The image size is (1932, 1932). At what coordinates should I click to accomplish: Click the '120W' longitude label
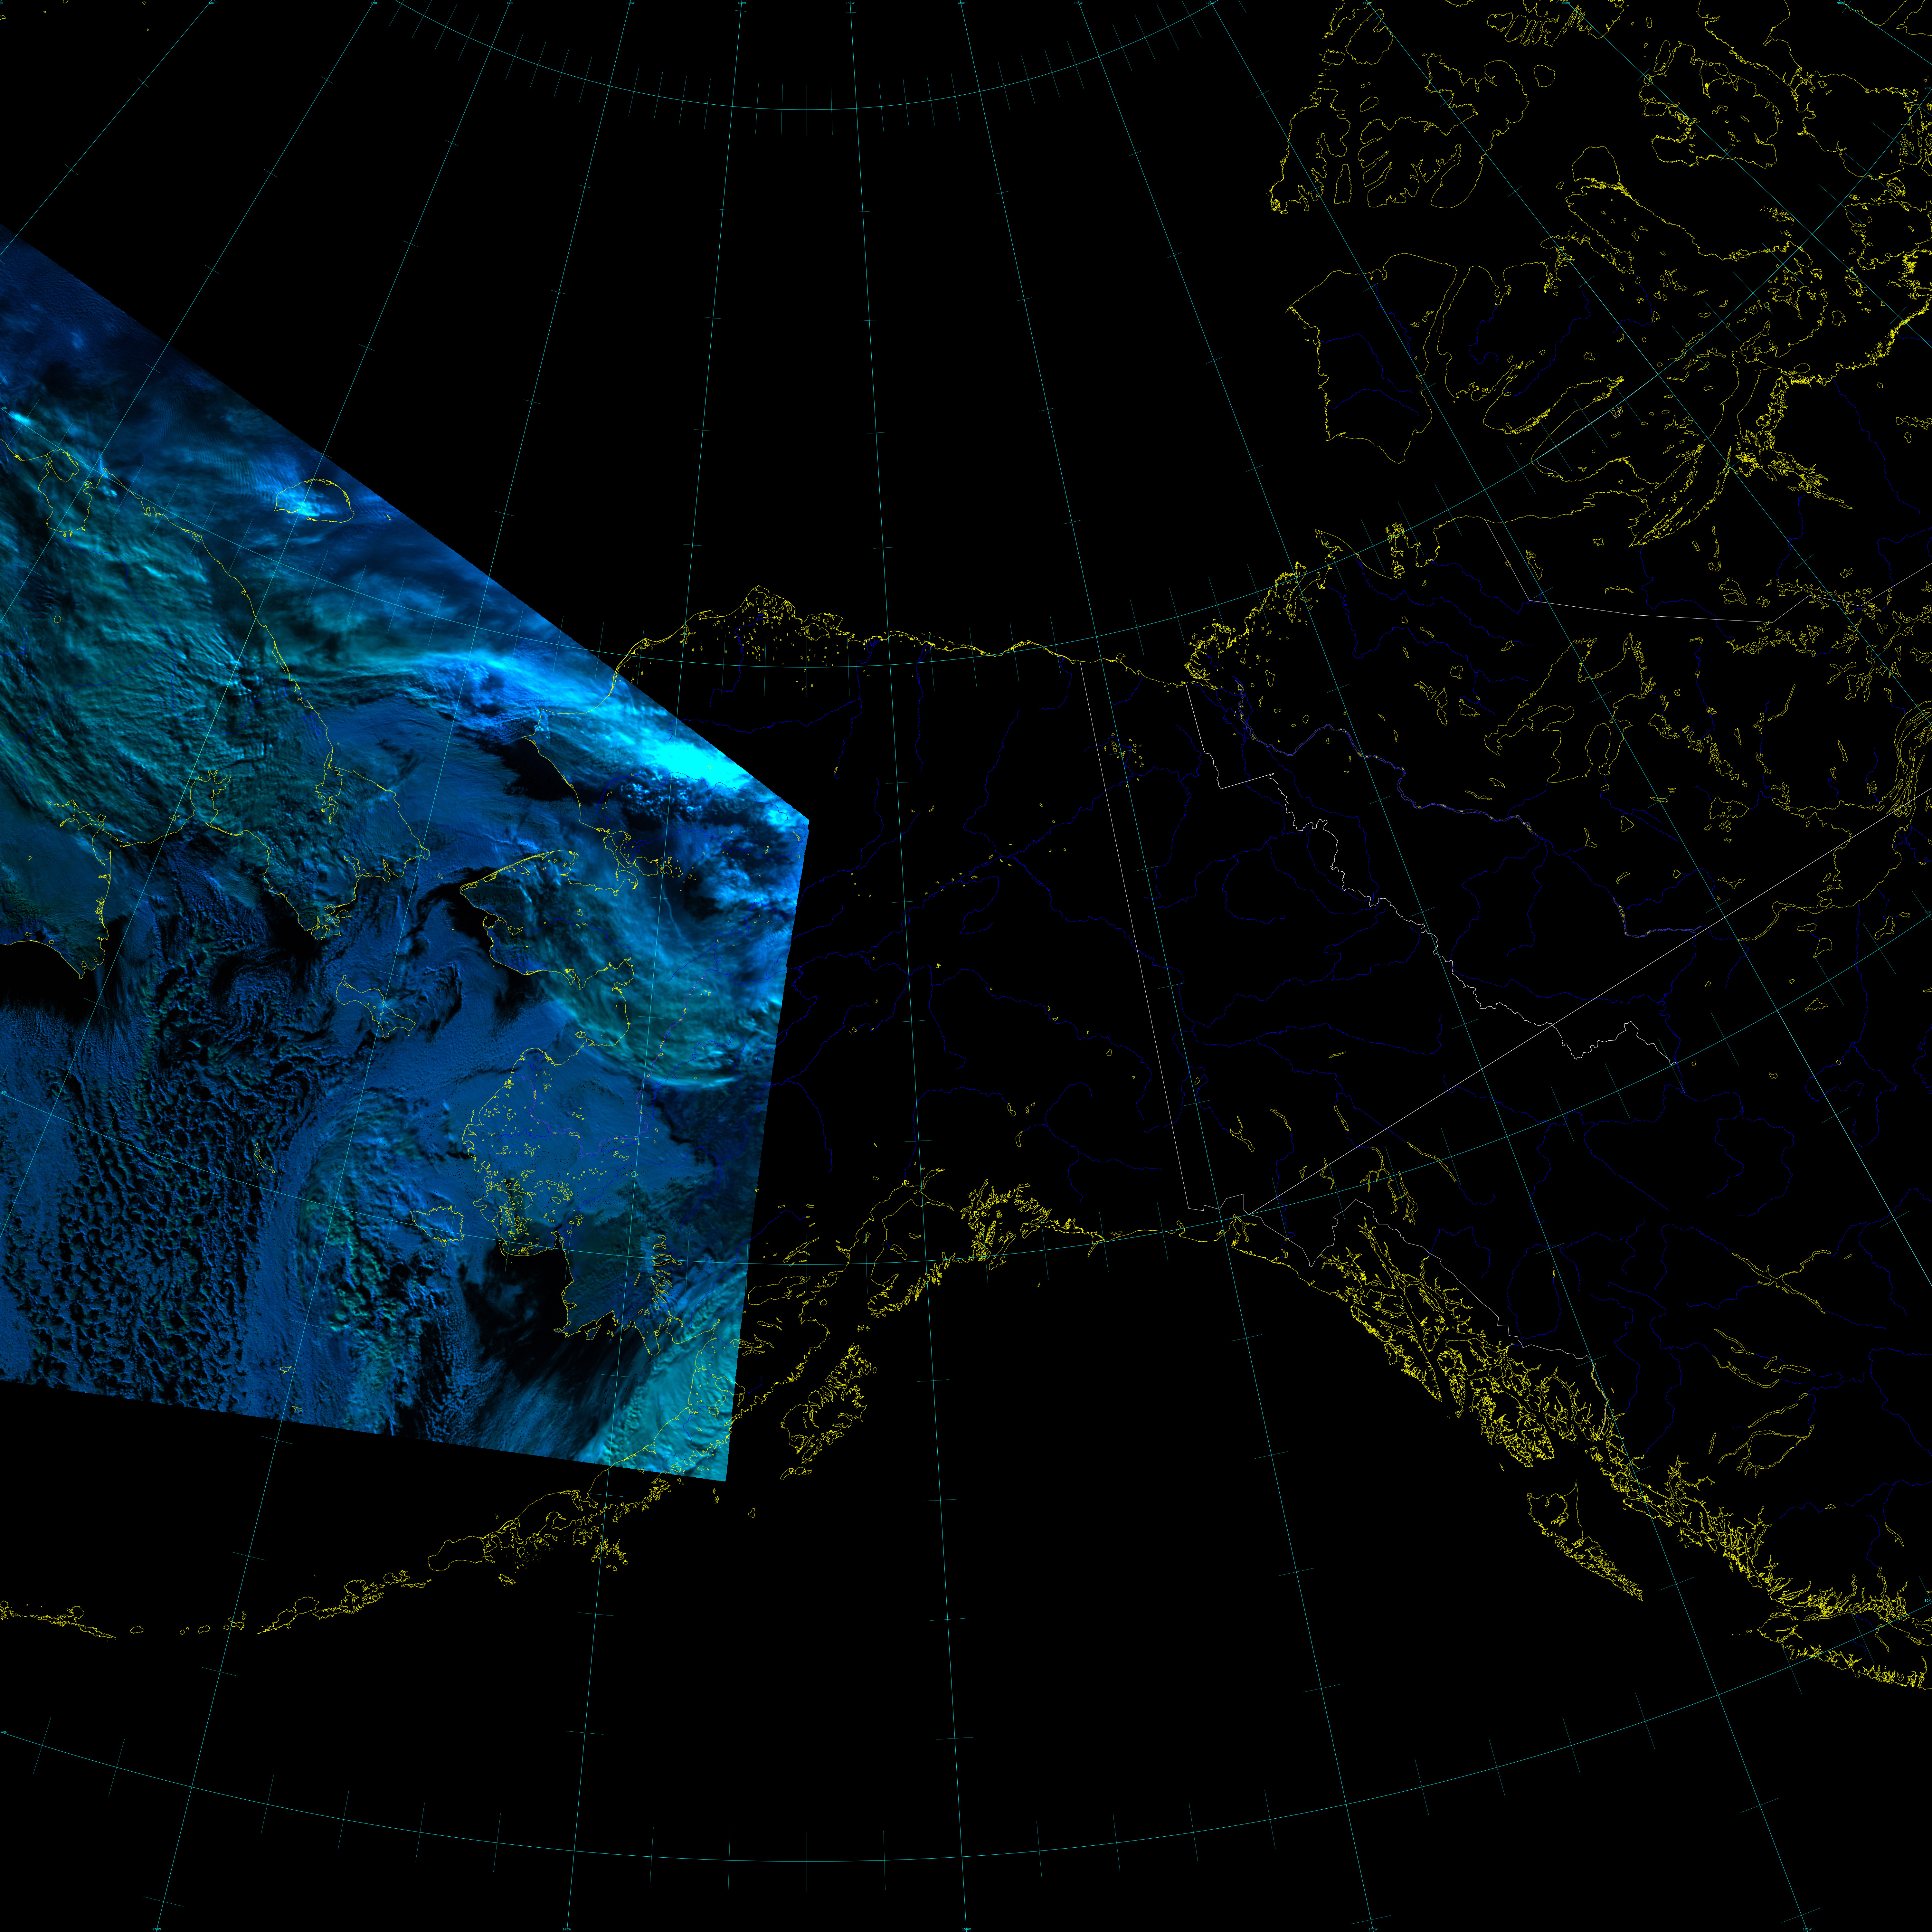[1210, 3]
